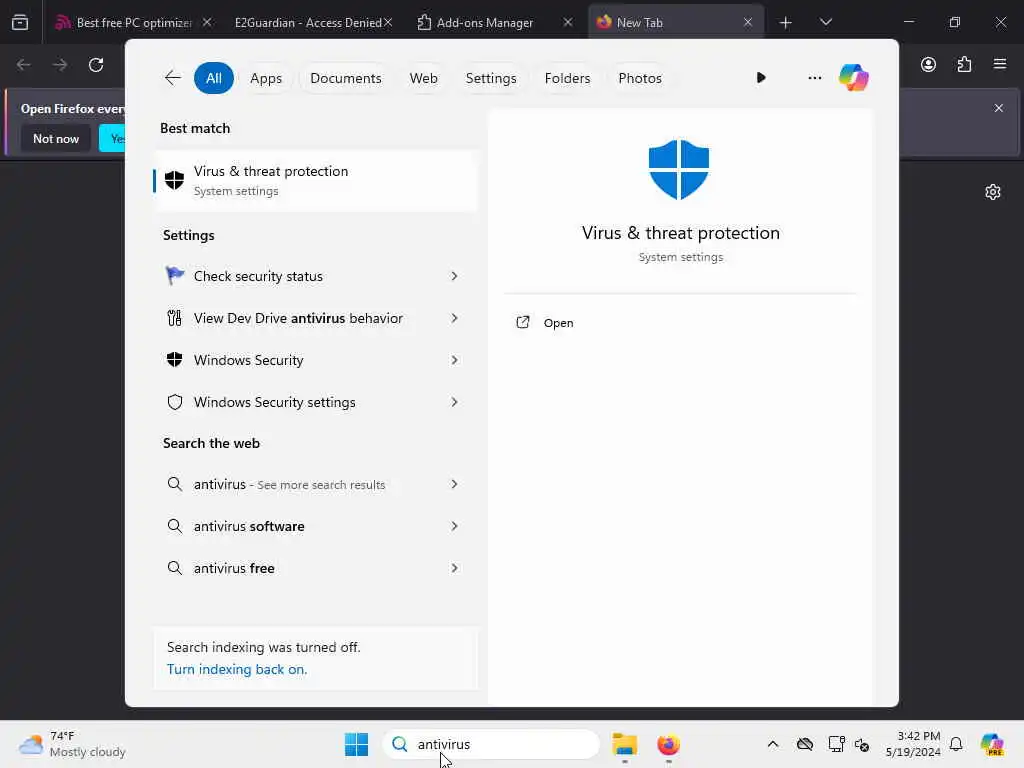Show hidden system tray icons
1024x768 pixels.
[773, 744]
